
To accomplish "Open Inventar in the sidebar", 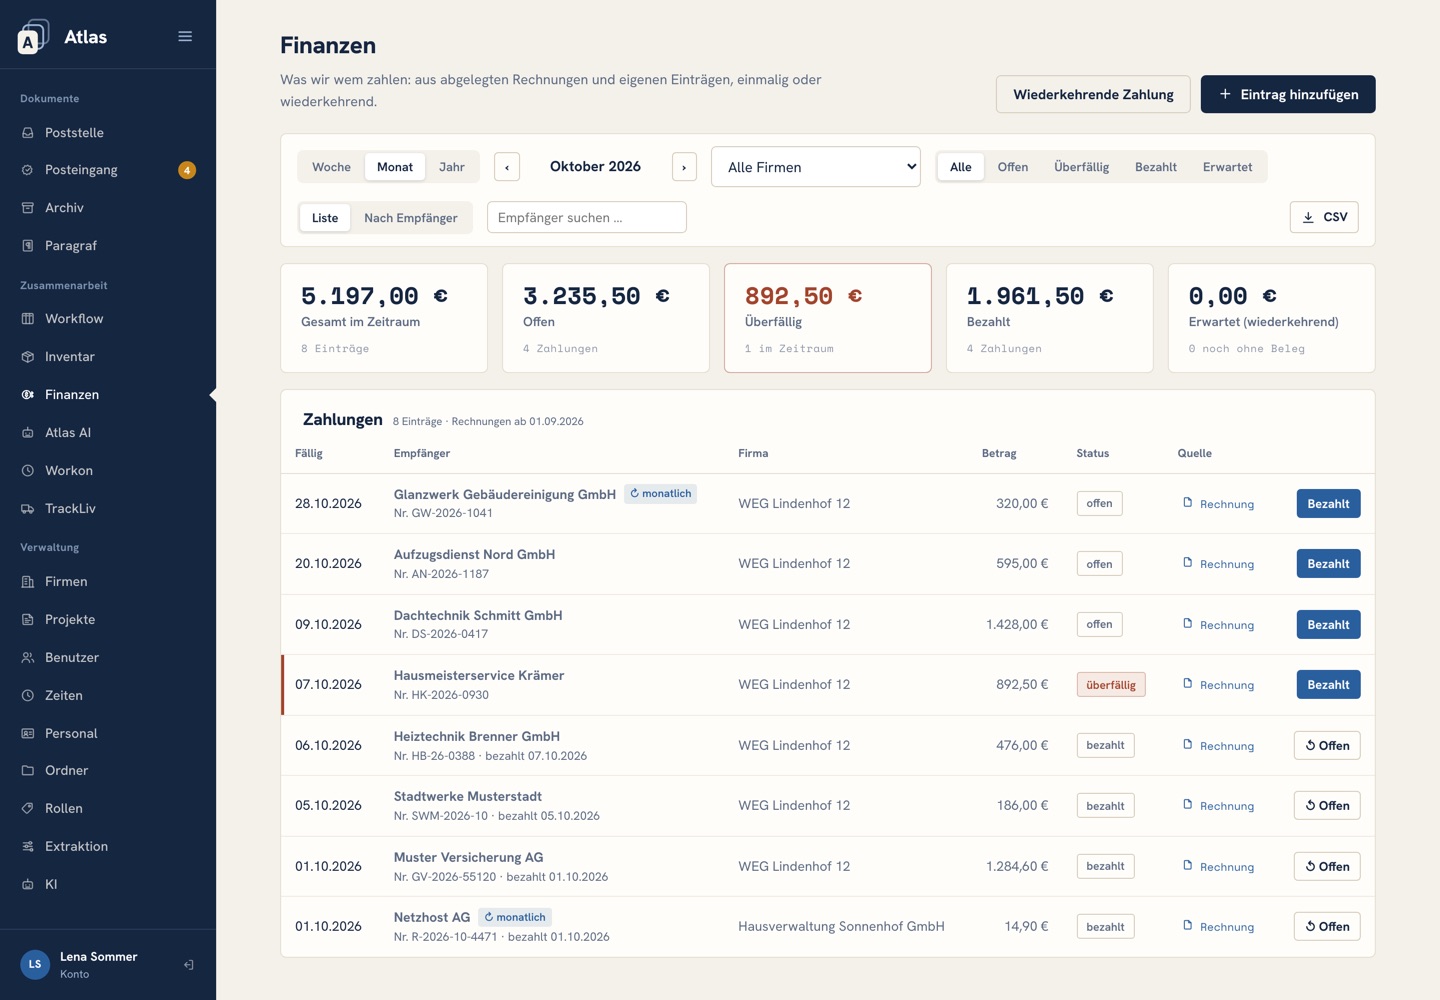I will (108, 357).
